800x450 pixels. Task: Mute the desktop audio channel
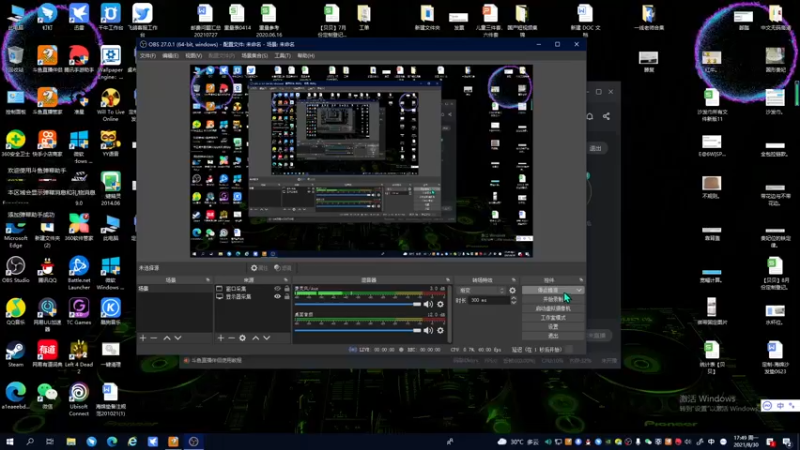428,330
